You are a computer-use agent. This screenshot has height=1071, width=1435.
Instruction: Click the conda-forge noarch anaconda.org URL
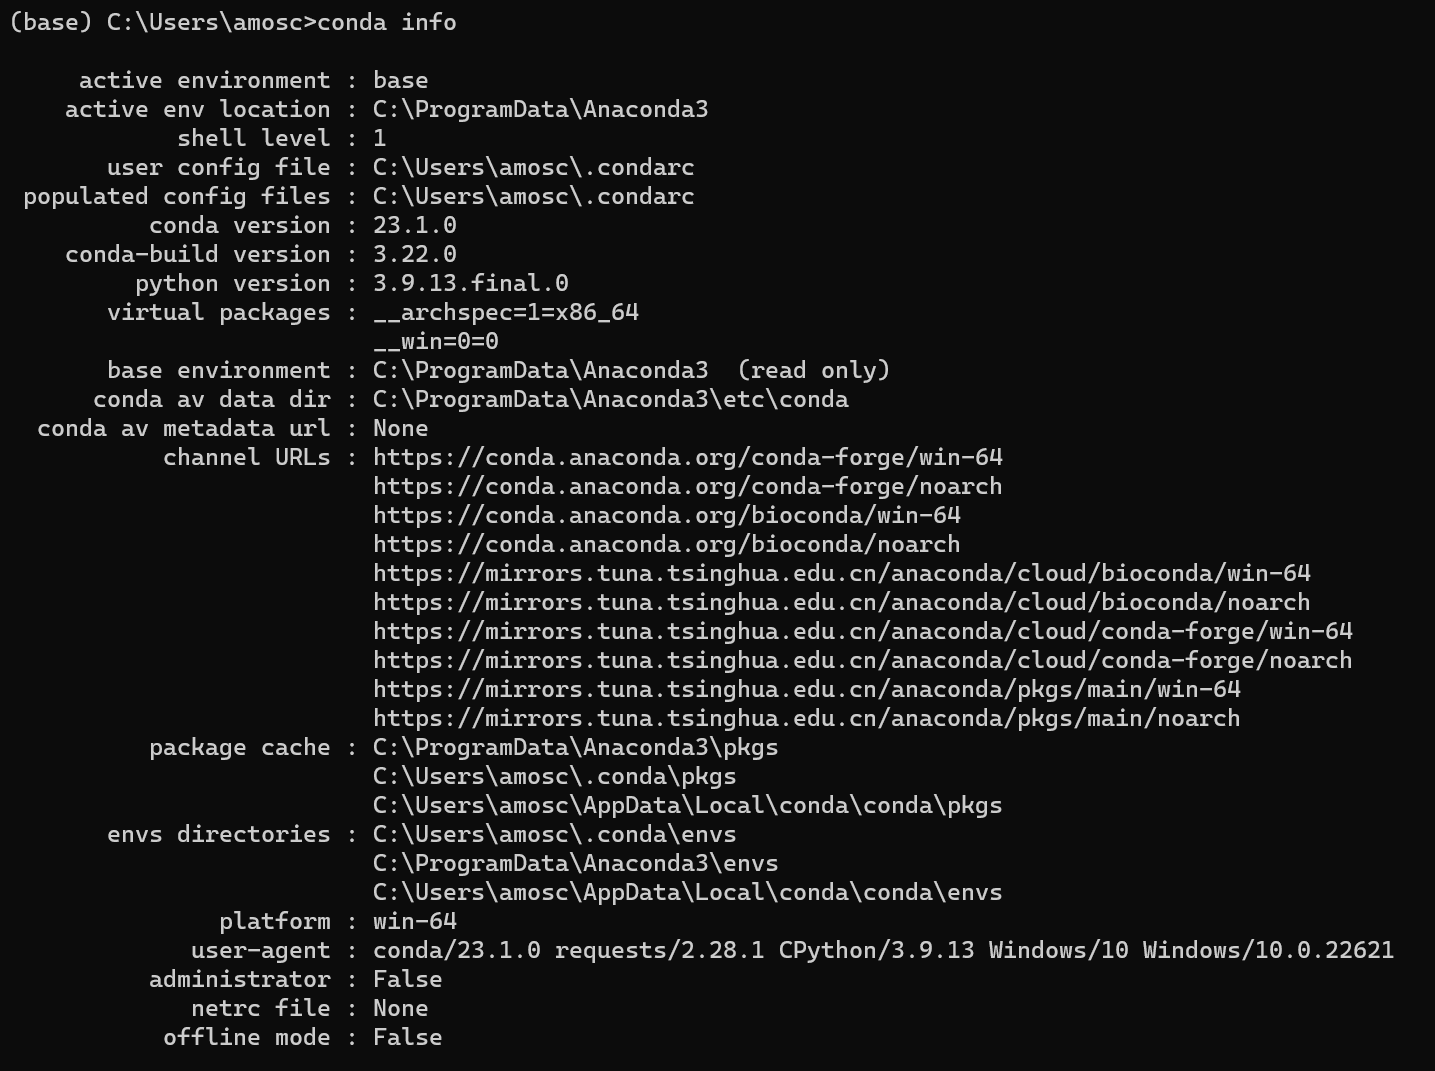click(x=687, y=486)
